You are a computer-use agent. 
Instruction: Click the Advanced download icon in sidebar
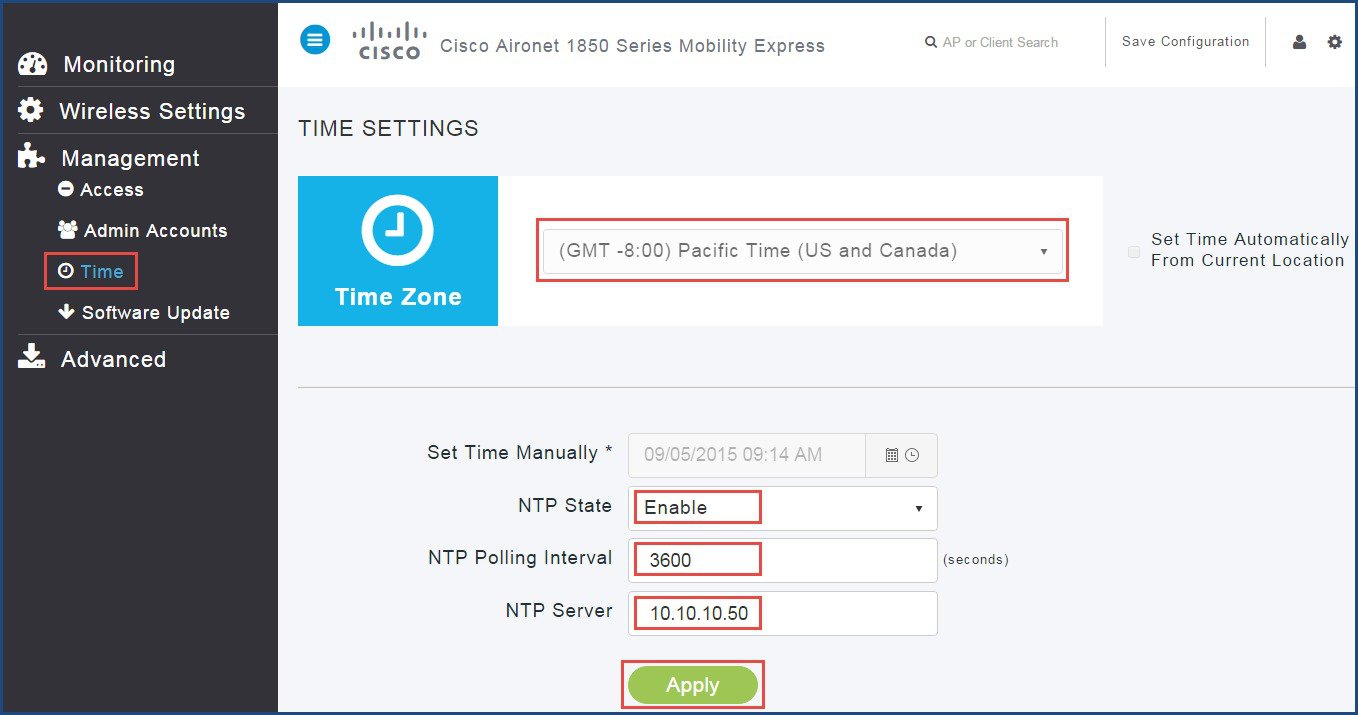(x=32, y=358)
